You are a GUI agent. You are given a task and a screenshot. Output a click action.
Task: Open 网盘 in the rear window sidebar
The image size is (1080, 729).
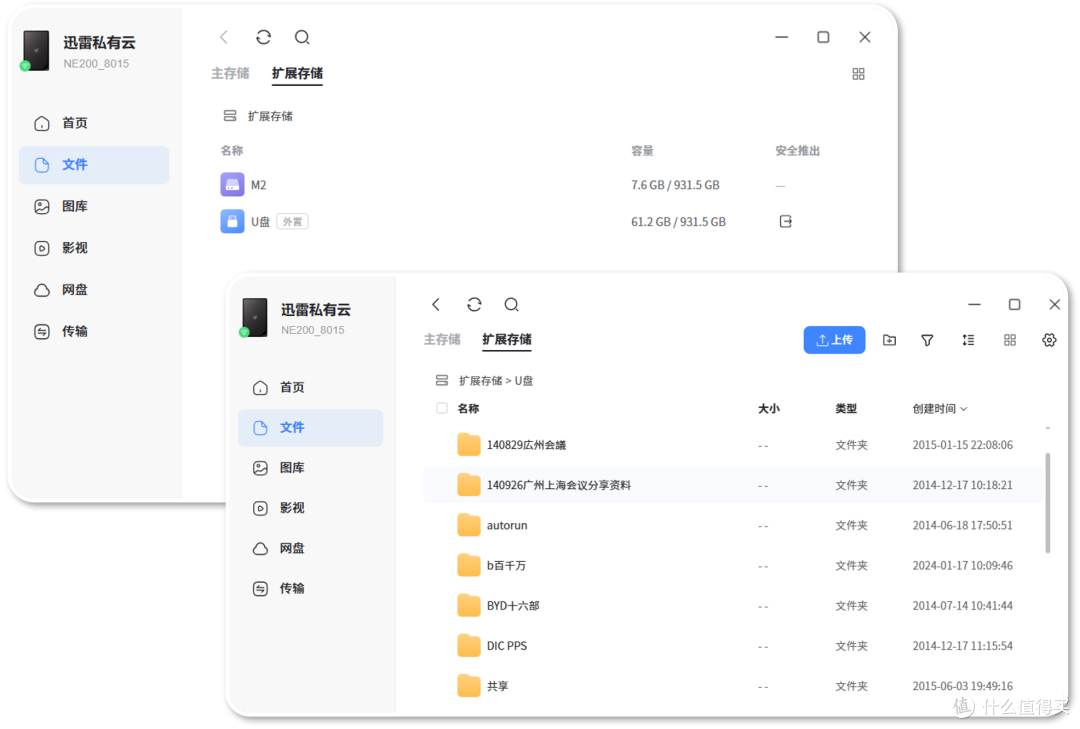click(94, 289)
